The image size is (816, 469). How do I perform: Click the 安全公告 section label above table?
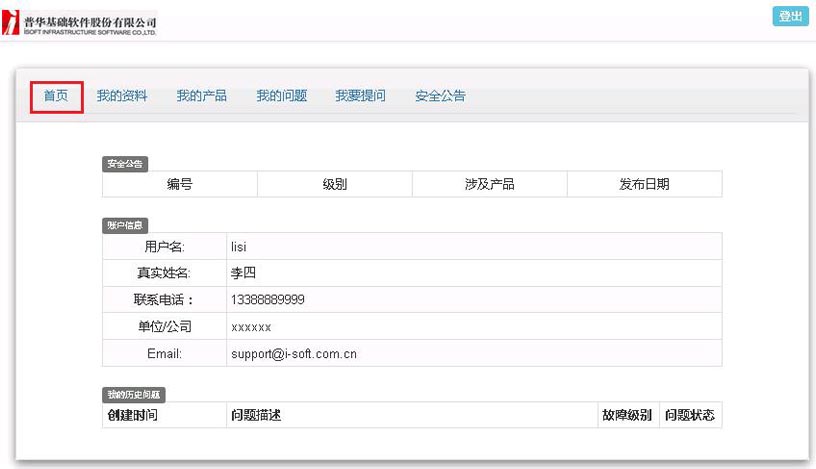125,164
